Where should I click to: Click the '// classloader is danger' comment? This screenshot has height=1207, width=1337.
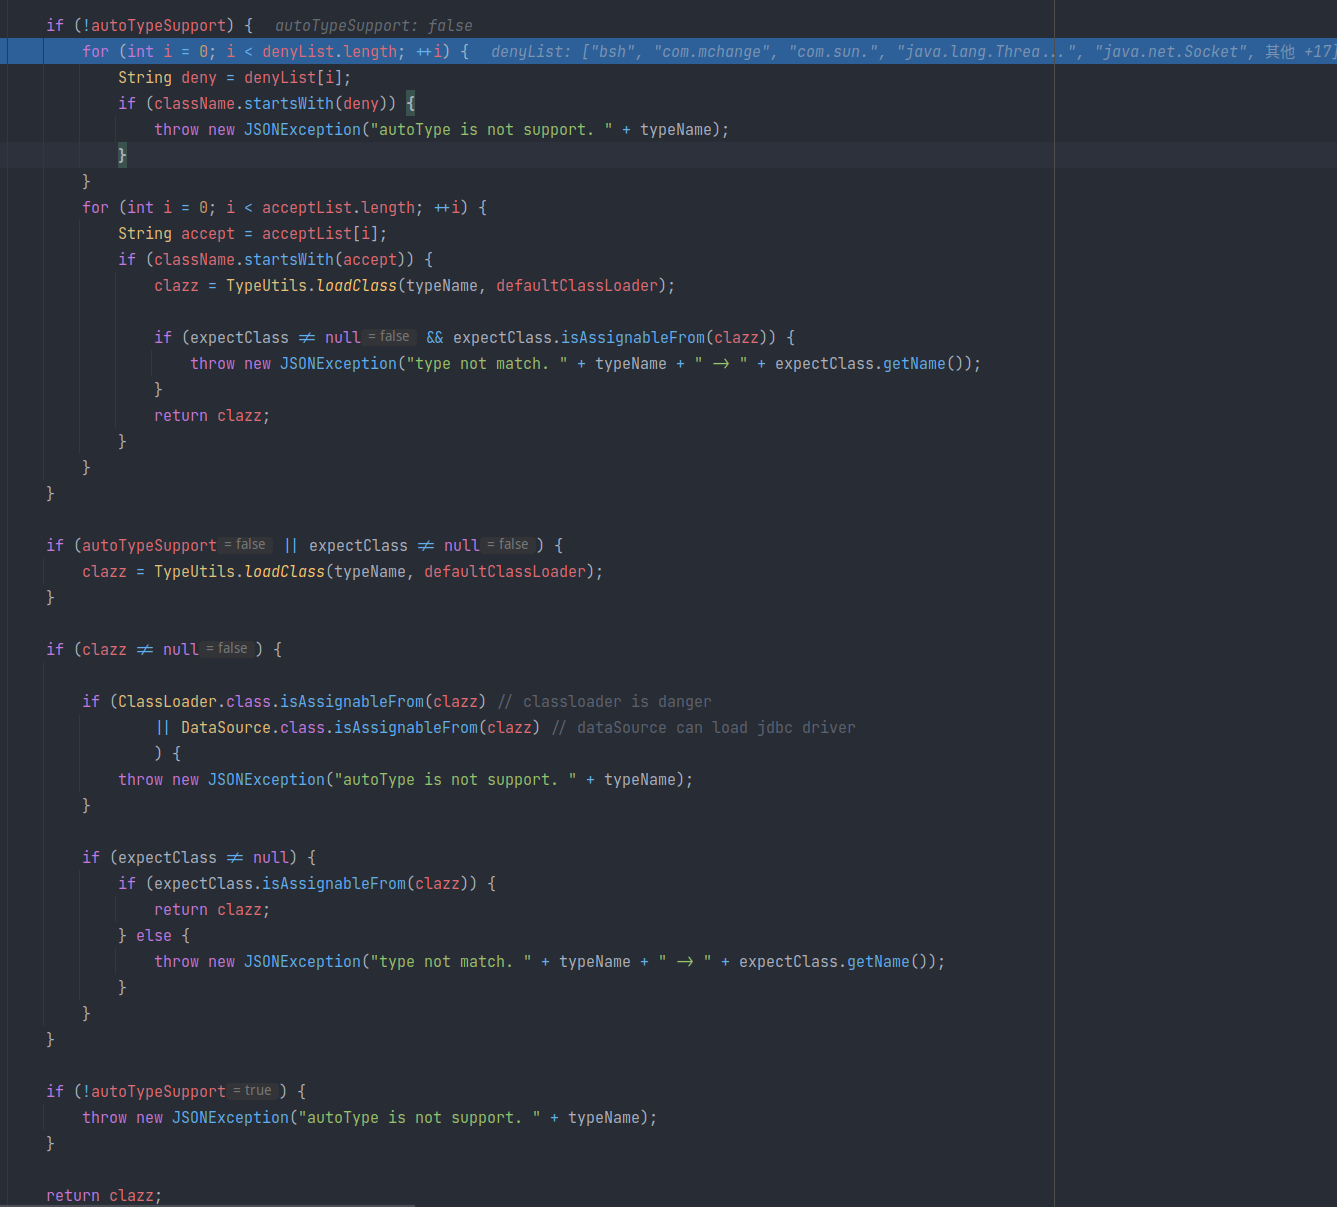point(605,702)
